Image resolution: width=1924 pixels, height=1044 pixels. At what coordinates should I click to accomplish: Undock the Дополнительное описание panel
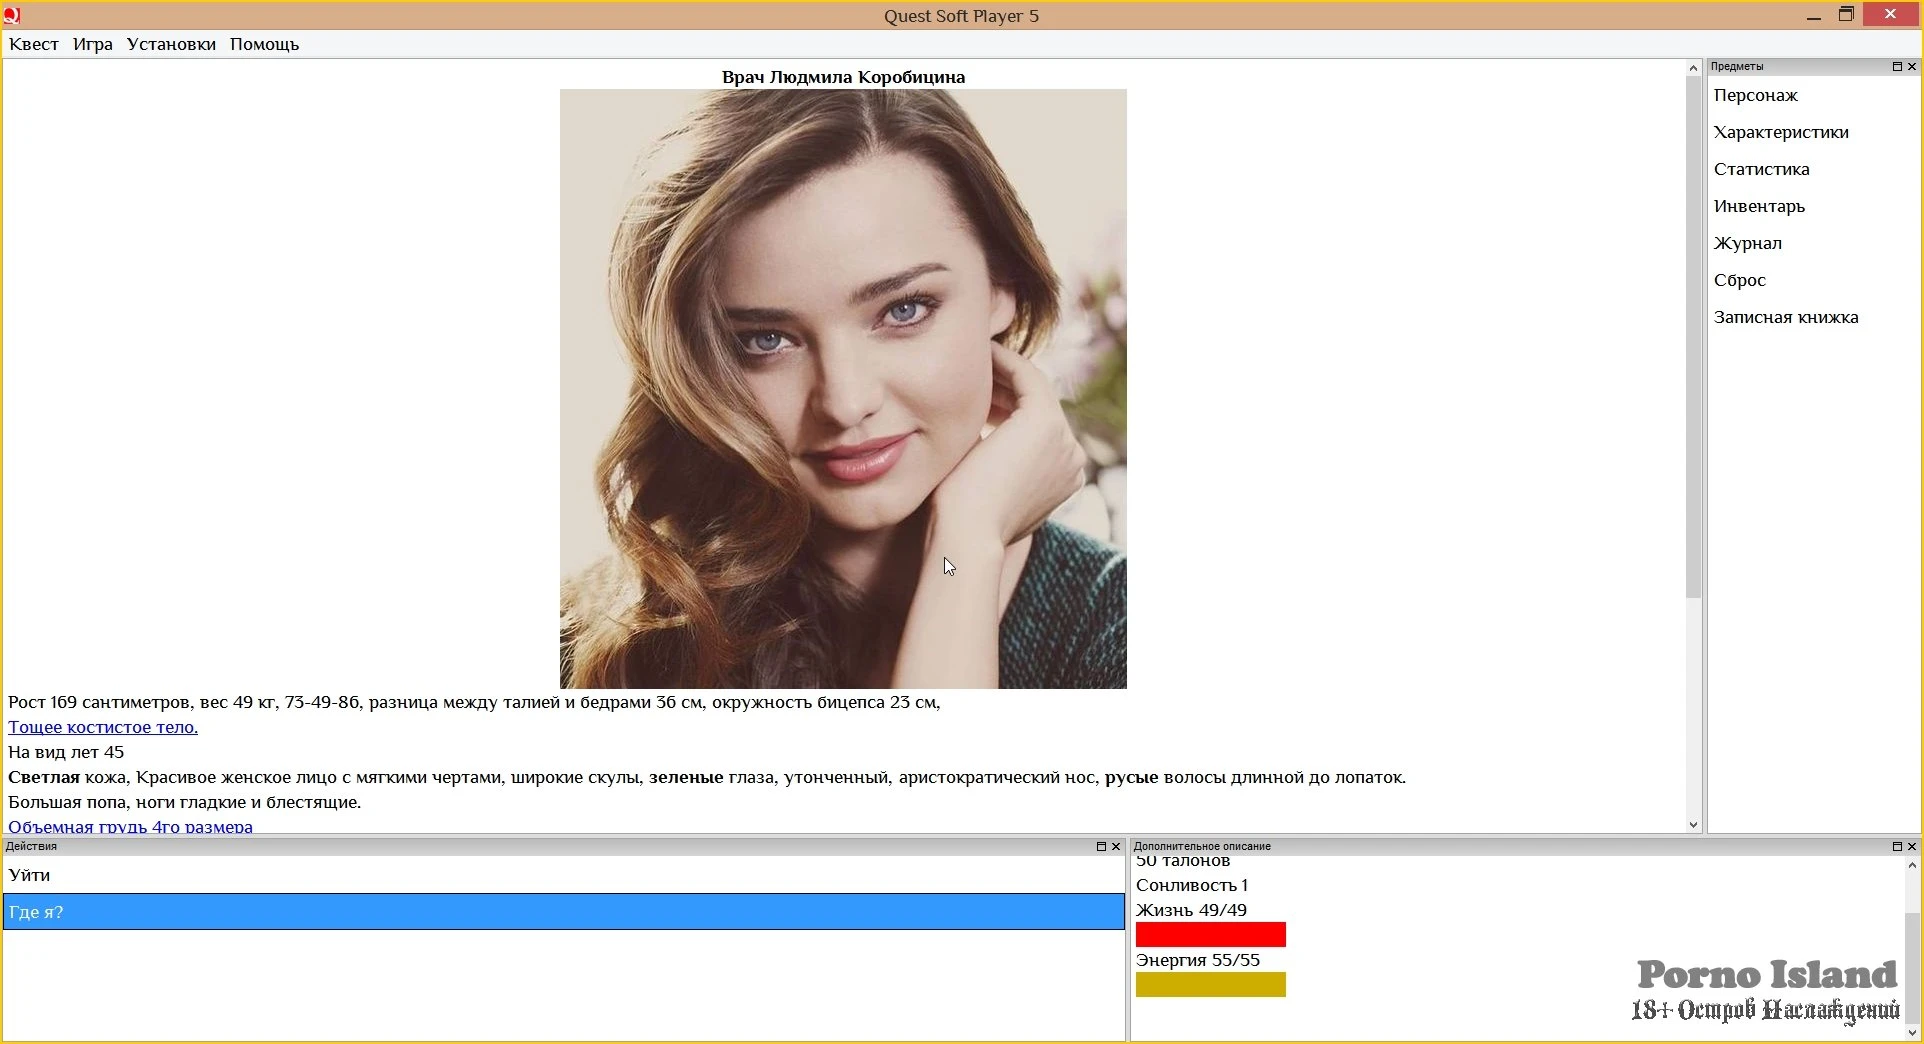click(1897, 847)
